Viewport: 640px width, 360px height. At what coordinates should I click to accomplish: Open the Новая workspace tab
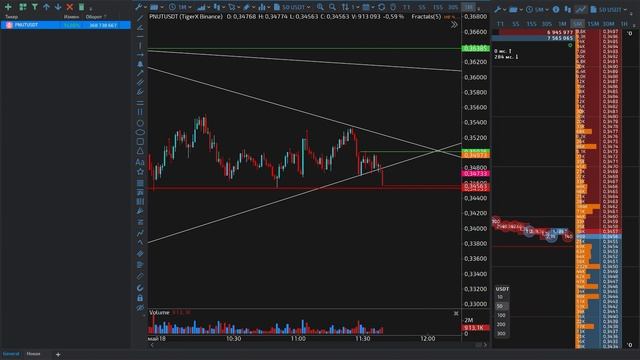tap(33, 354)
